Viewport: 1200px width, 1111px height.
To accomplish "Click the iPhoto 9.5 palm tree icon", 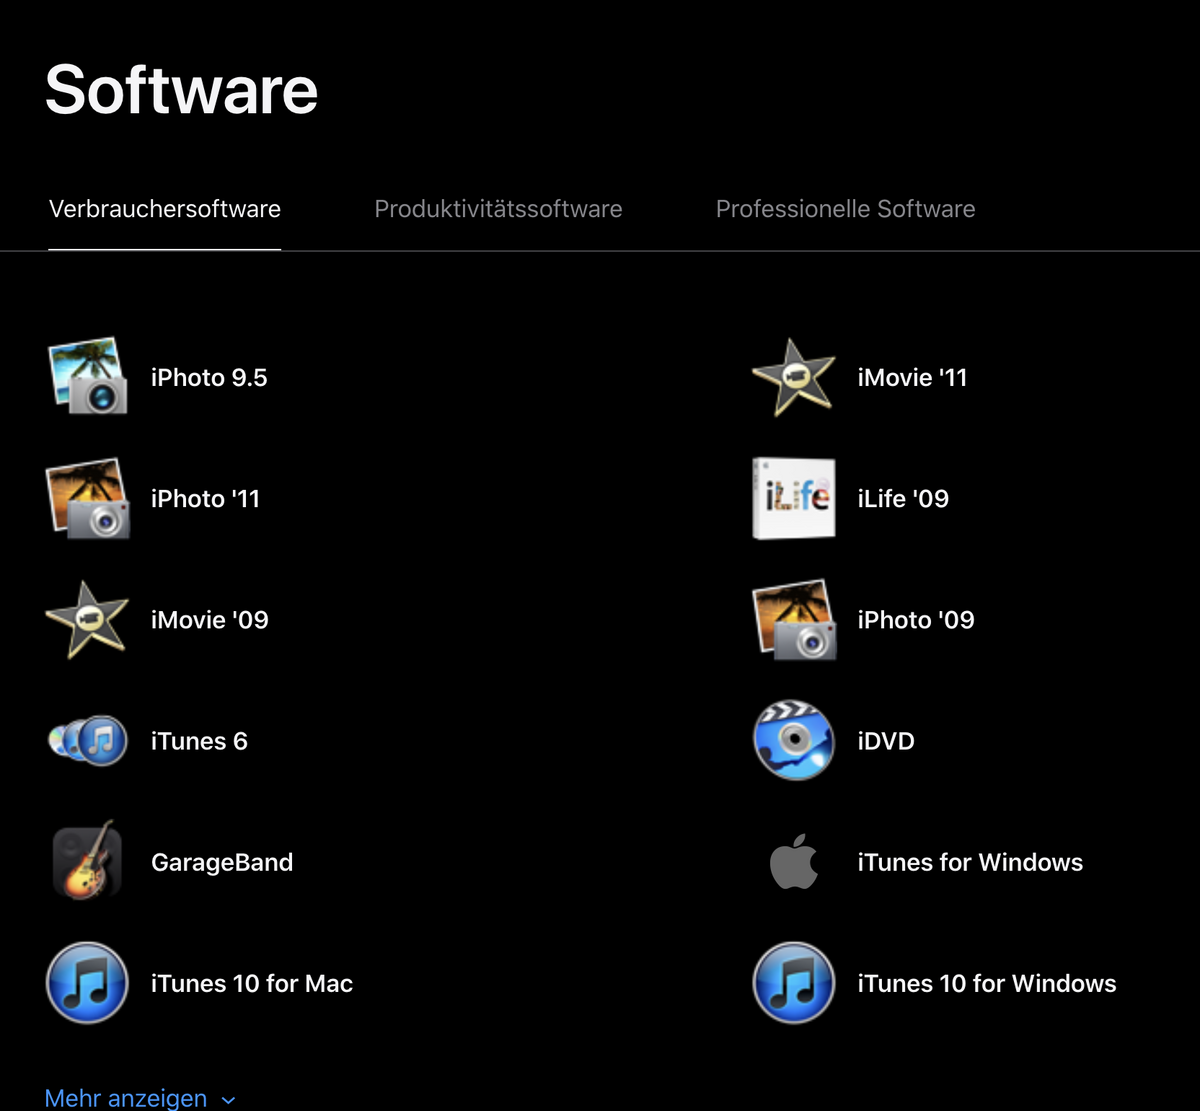I will (x=88, y=377).
